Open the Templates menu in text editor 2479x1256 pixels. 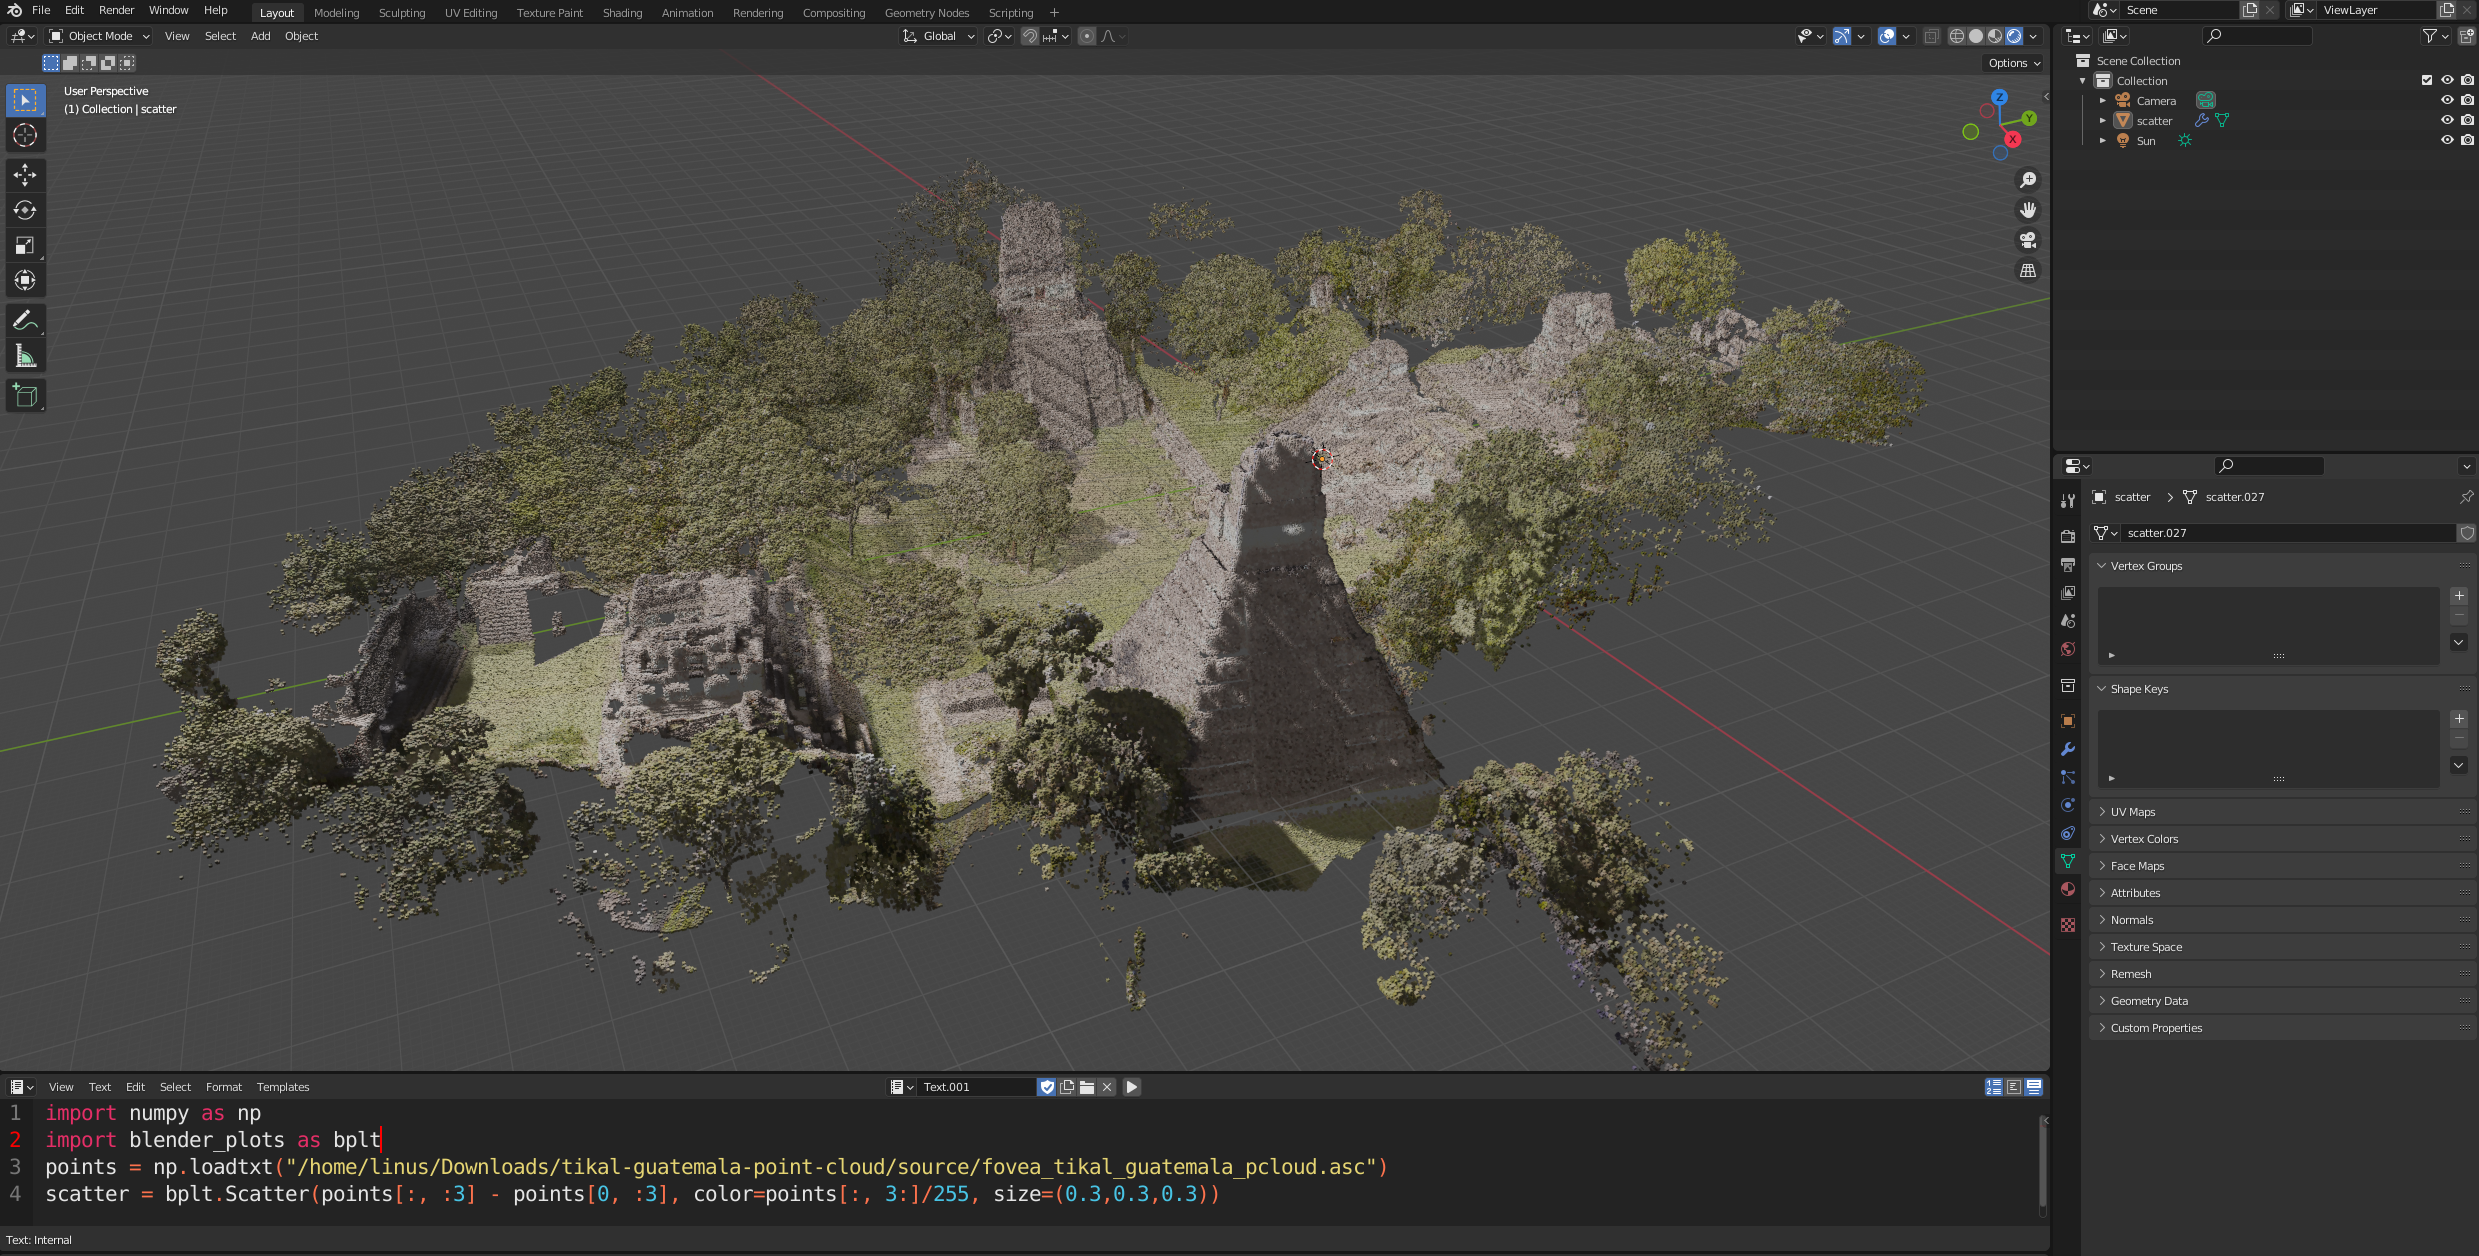click(x=283, y=1087)
